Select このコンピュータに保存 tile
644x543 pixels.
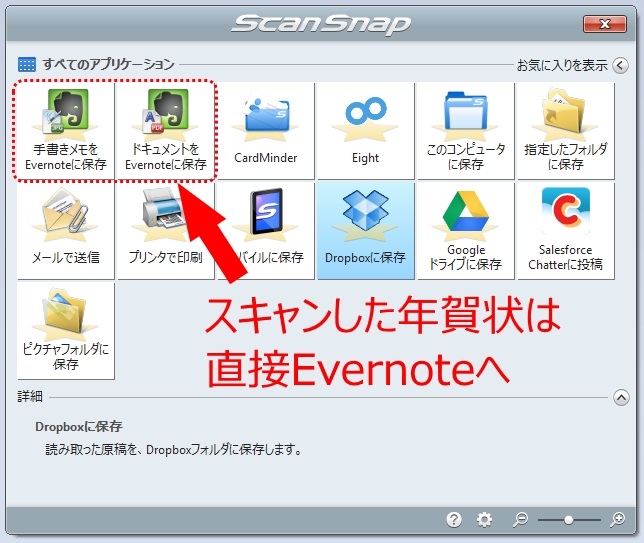coord(466,131)
